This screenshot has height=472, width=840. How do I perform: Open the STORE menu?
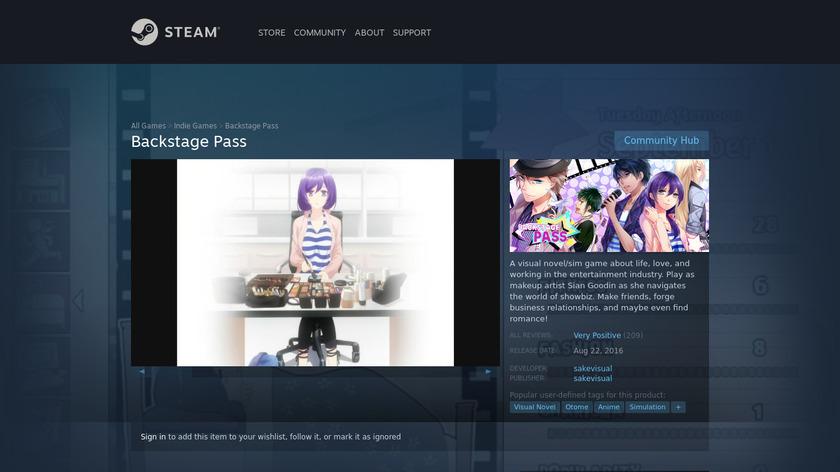point(272,33)
